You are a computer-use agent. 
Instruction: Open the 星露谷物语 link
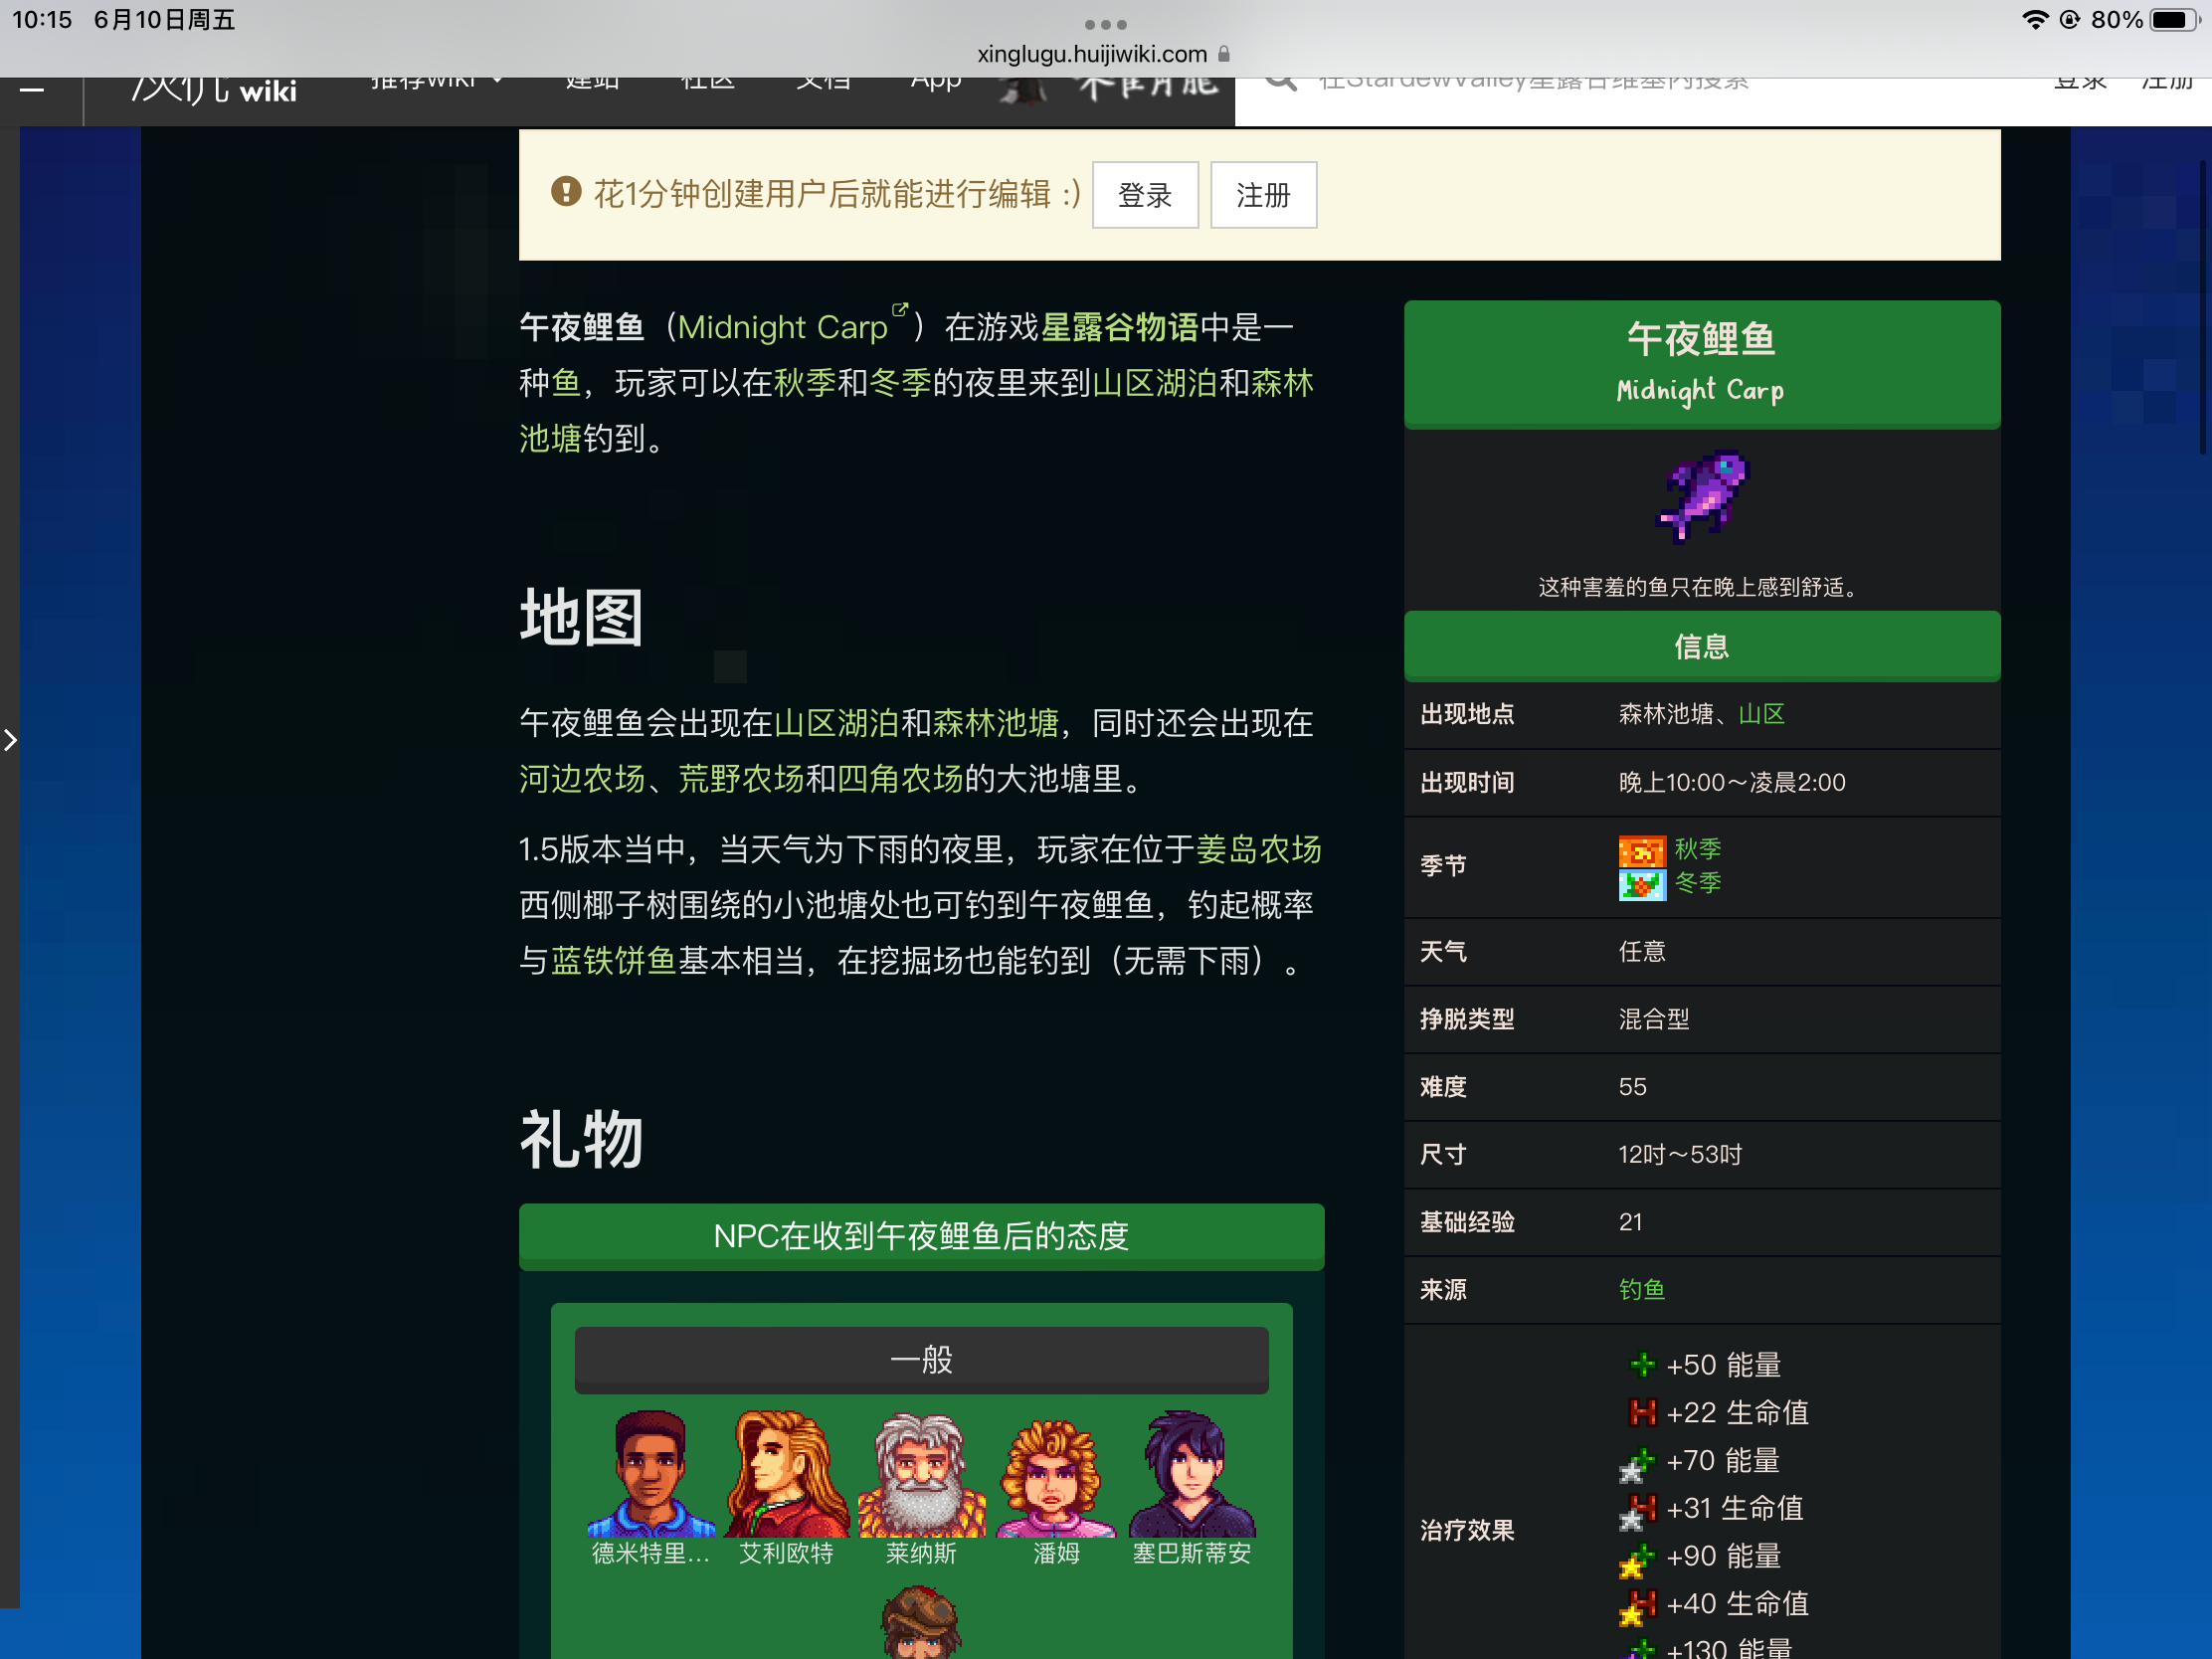[x=1119, y=327]
